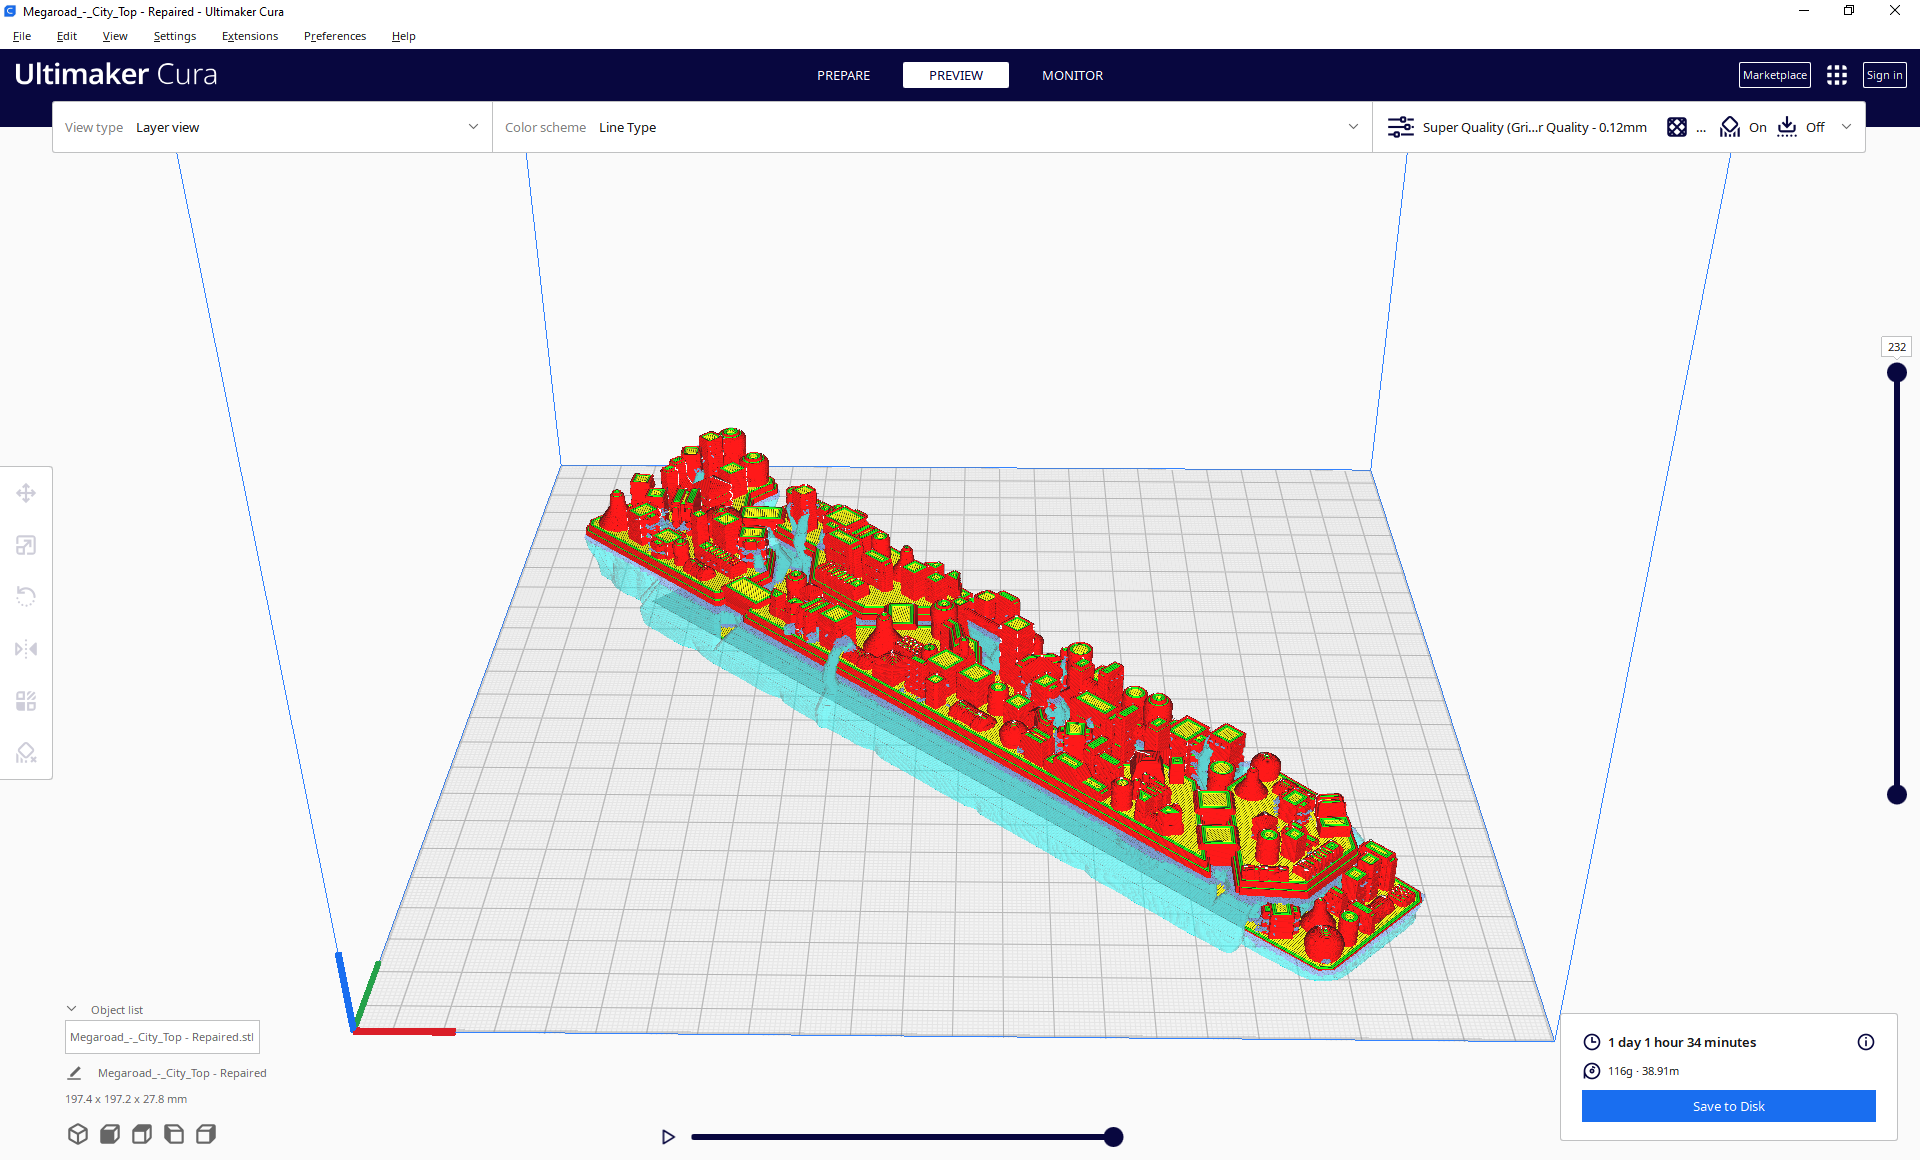Switch to the PREVIEW stage

click(x=956, y=75)
